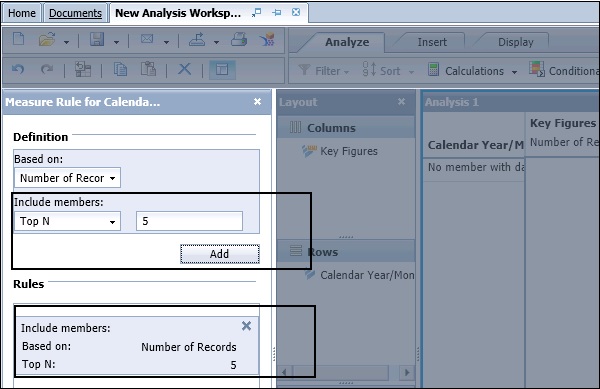Open the Documents tab
600x389 pixels.
(x=75, y=13)
